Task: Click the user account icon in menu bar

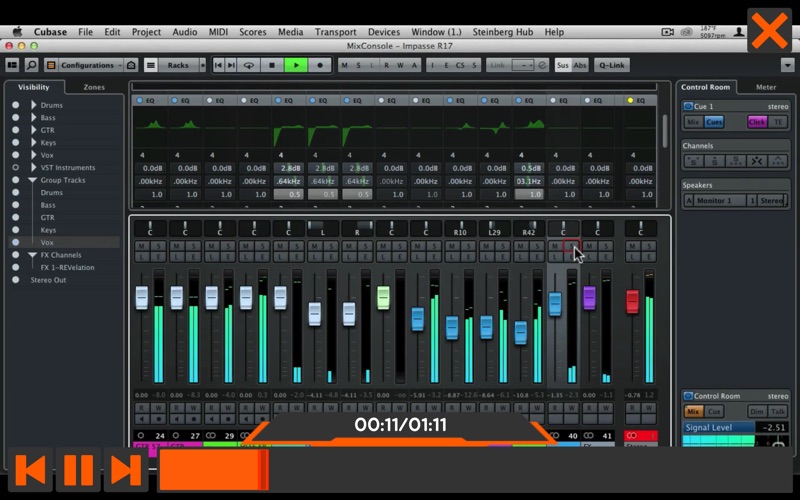Action: (x=739, y=32)
